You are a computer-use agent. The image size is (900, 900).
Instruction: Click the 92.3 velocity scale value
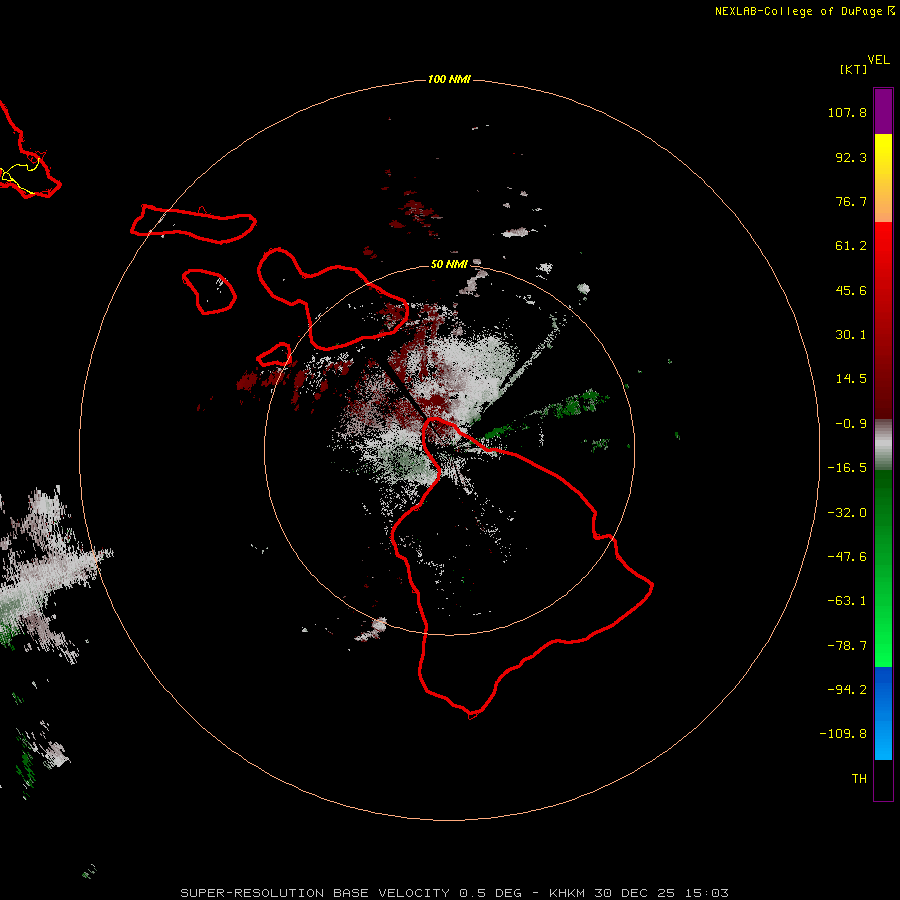click(851, 157)
